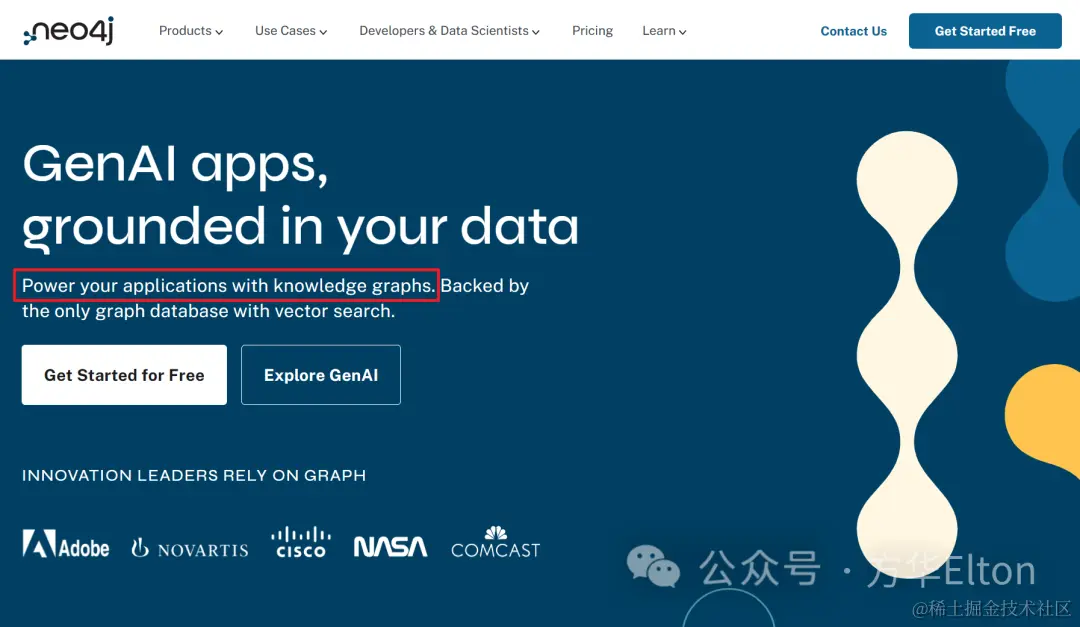1080x627 pixels.
Task: Click the 'GenAI apps, grounded in your data' heading
Action: click(x=300, y=196)
